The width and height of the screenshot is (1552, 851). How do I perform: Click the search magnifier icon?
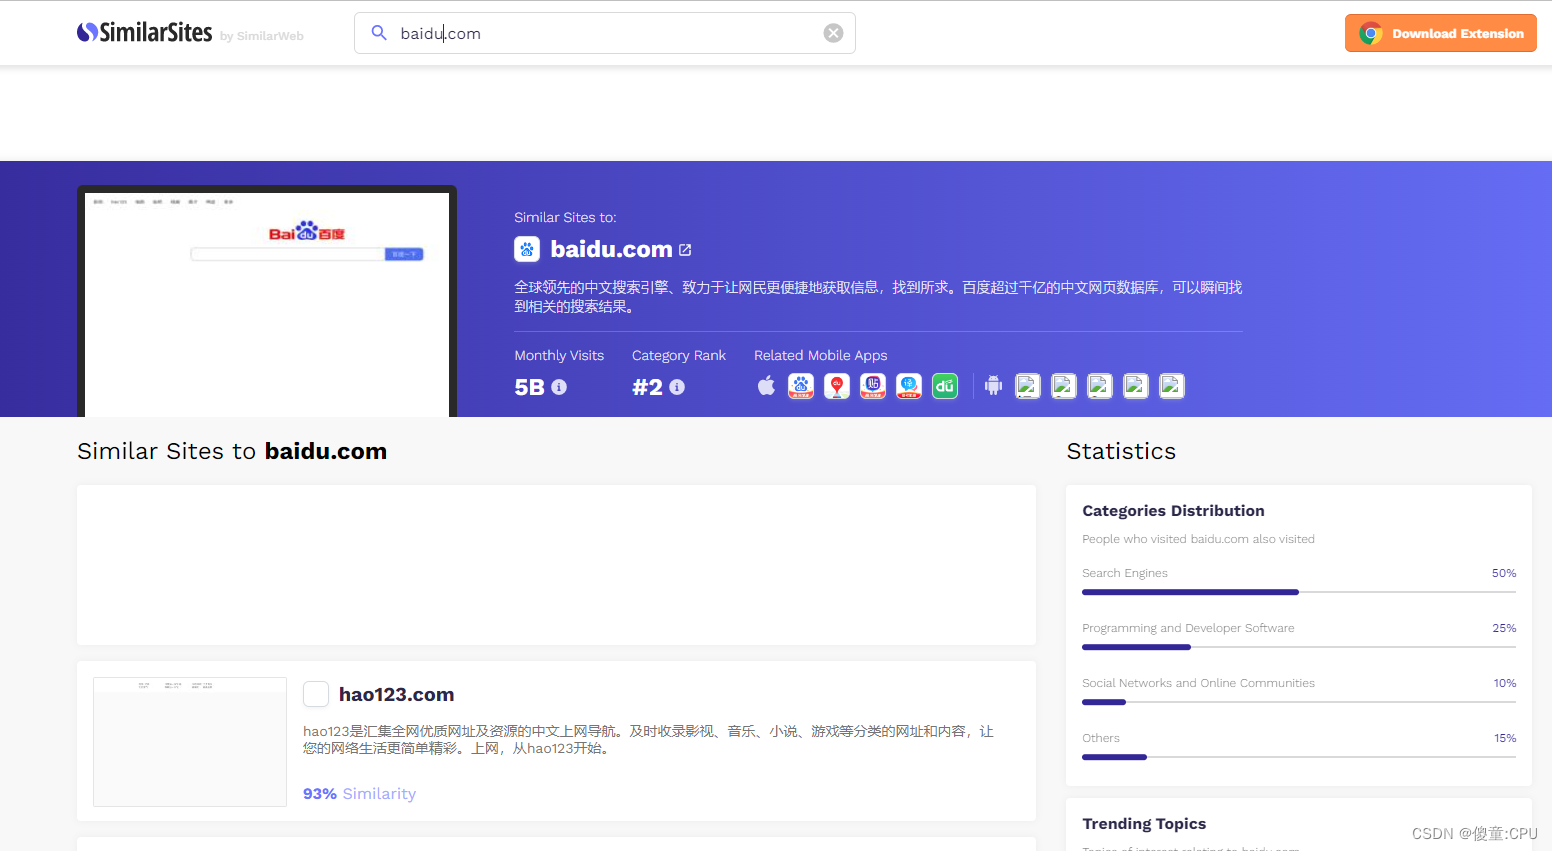[x=379, y=33]
